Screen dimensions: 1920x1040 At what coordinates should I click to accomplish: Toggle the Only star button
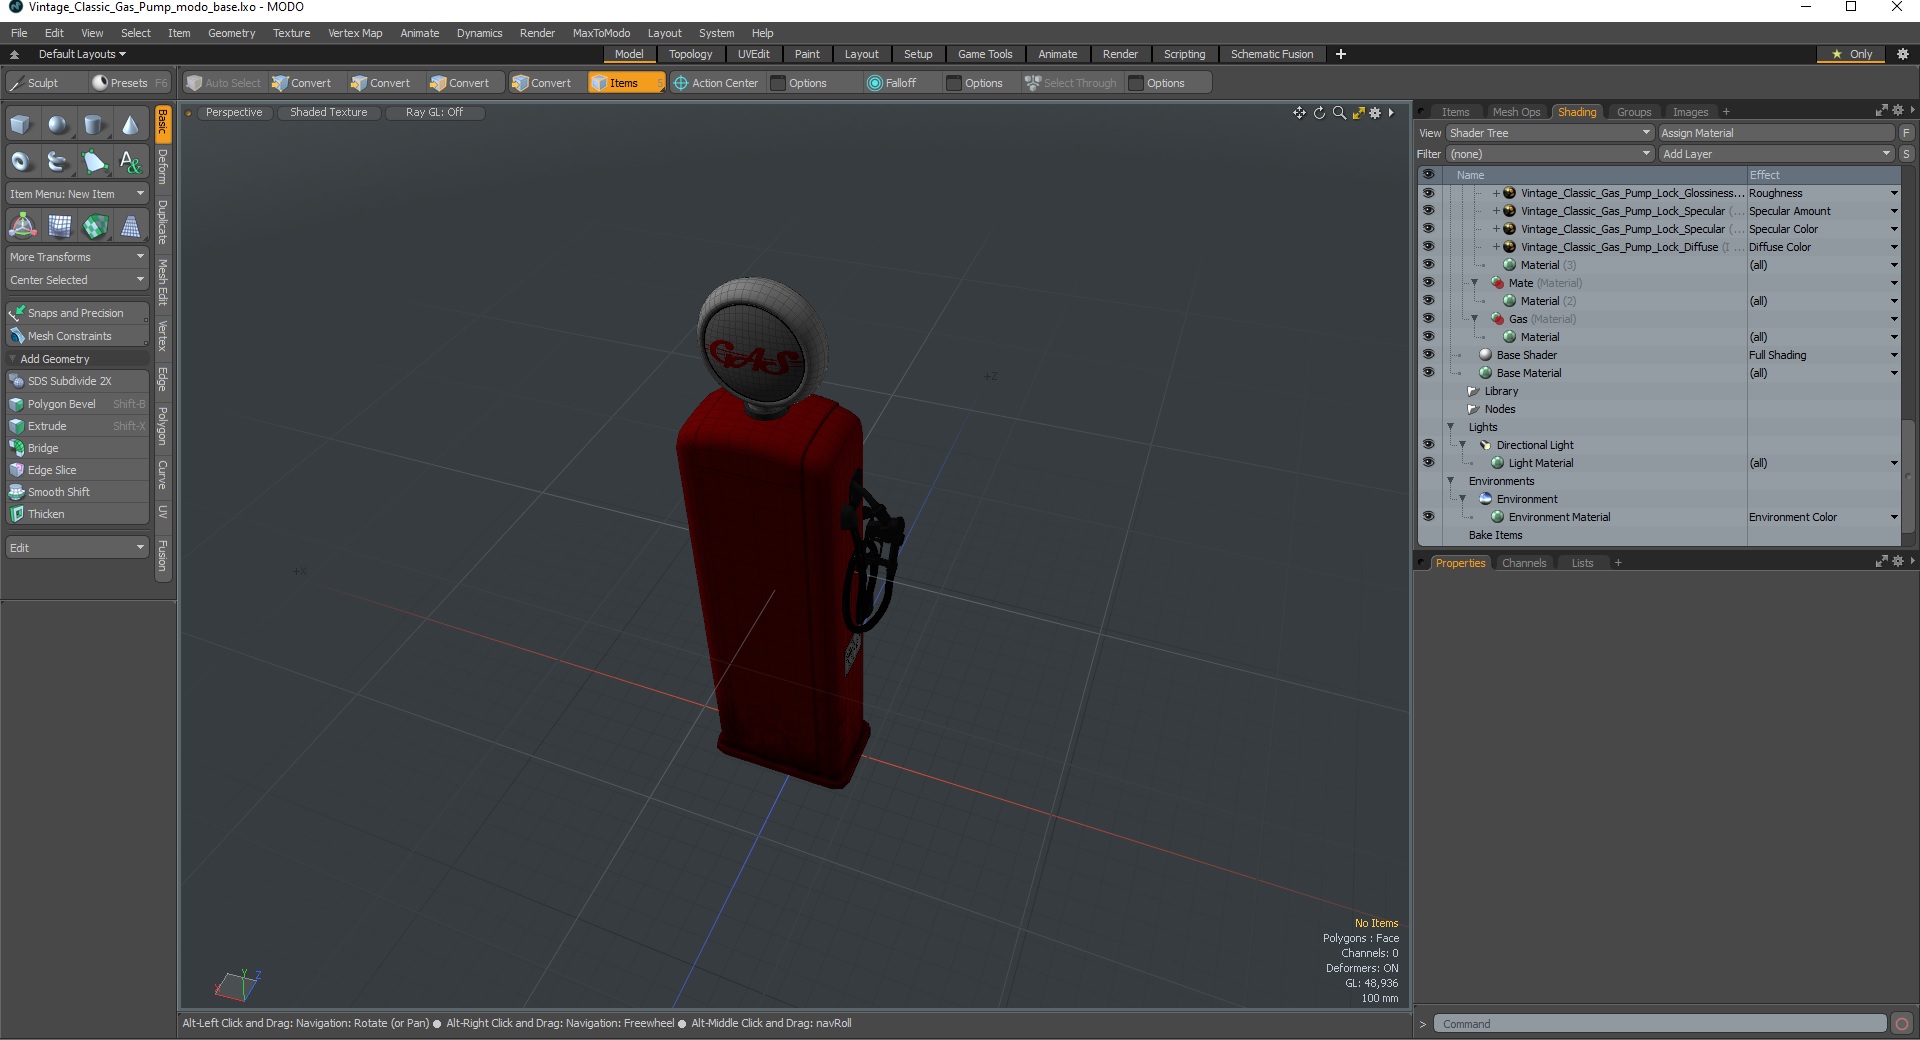point(1852,54)
